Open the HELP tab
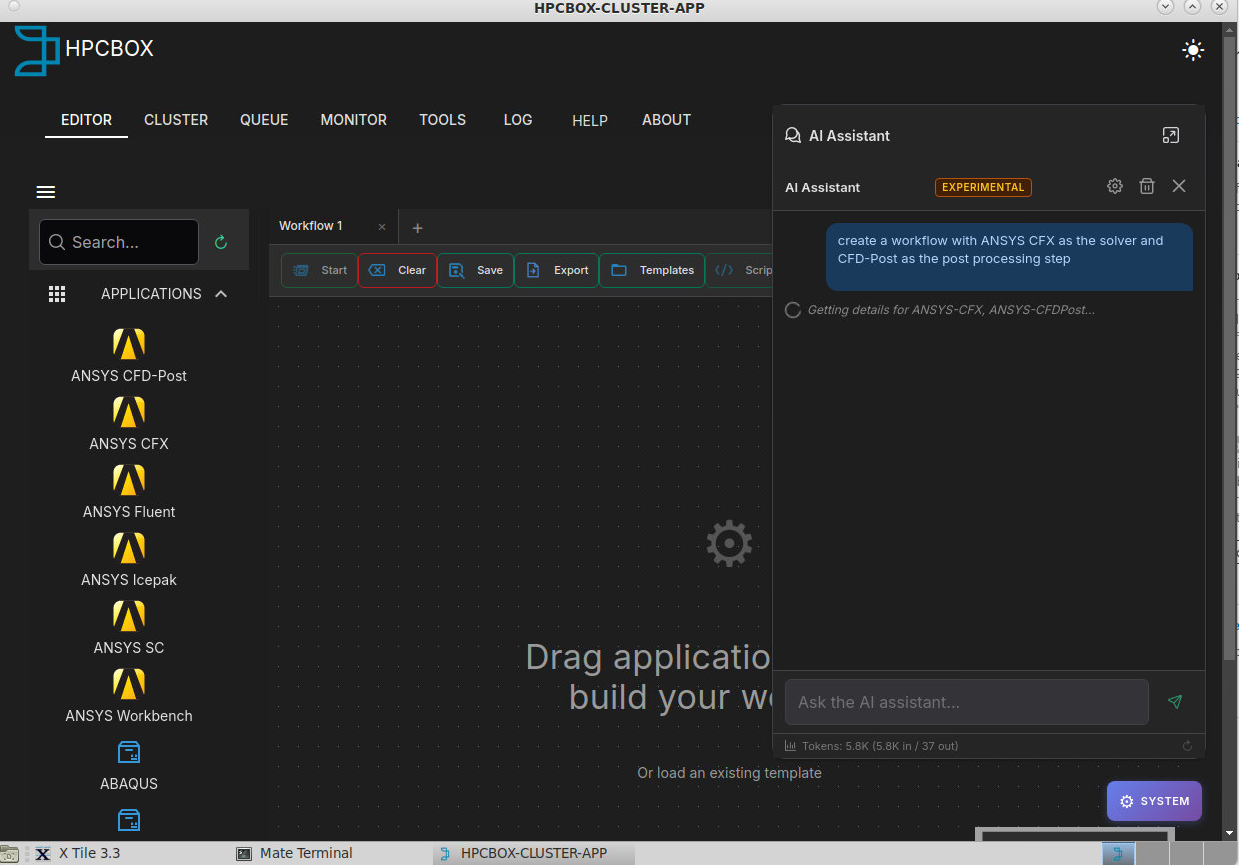This screenshot has width=1239, height=865. (590, 120)
